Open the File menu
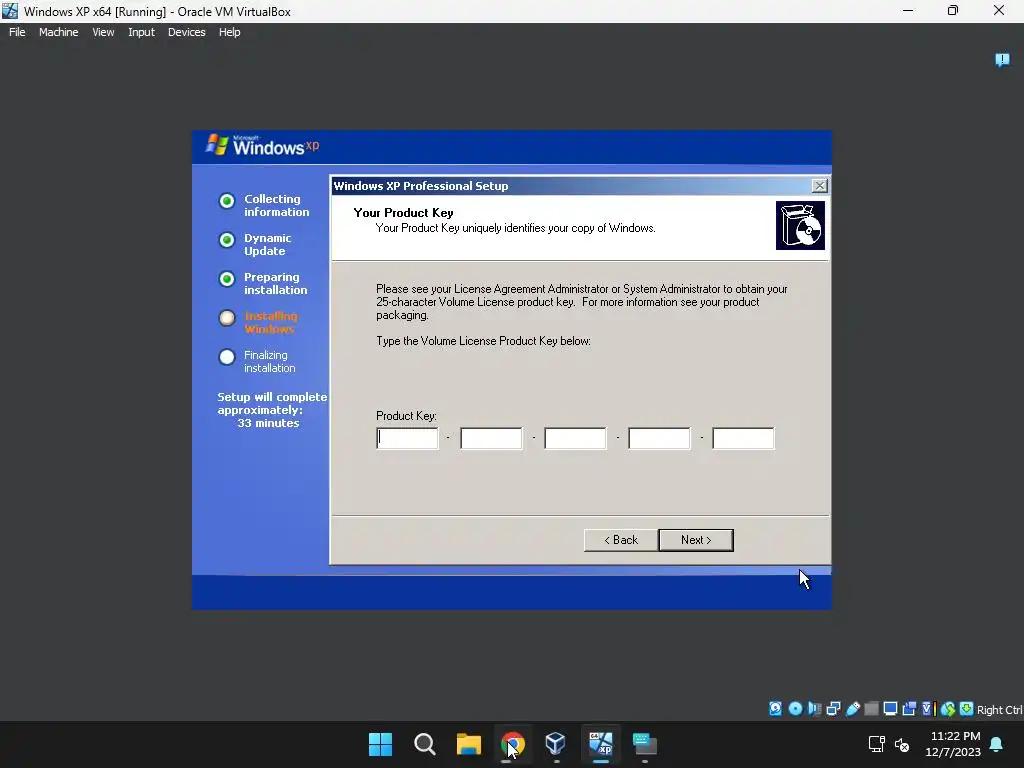 pyautogui.click(x=17, y=32)
